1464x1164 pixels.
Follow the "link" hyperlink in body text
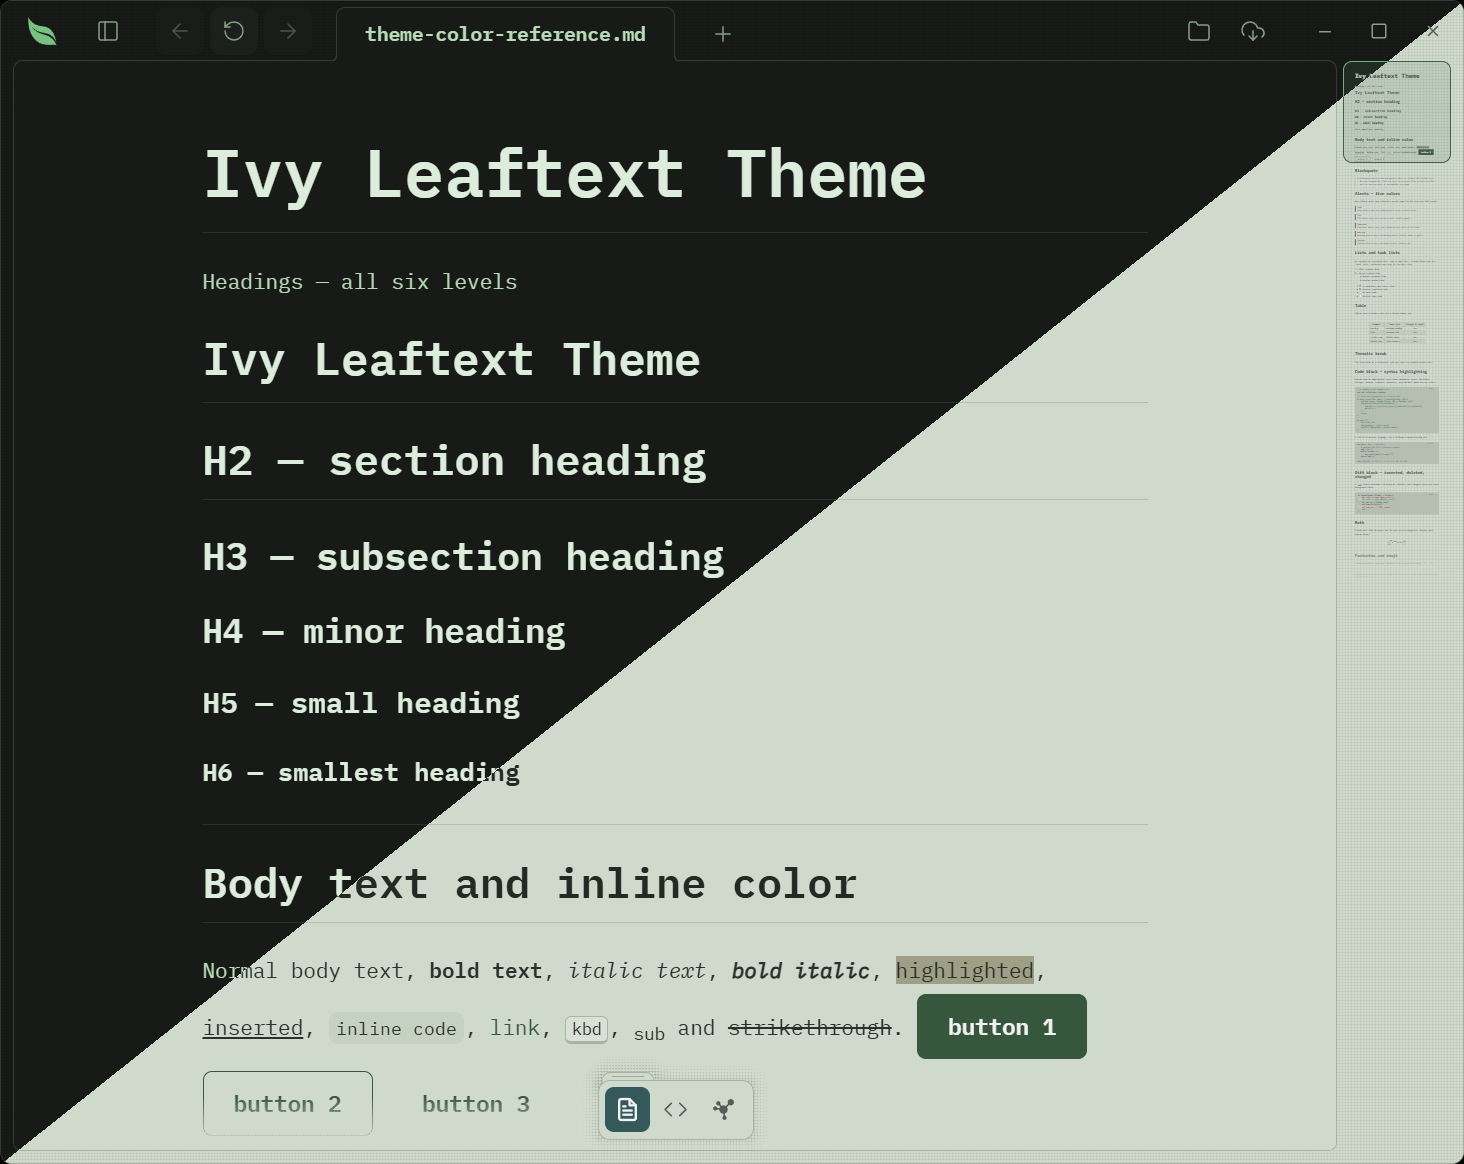click(x=515, y=1028)
